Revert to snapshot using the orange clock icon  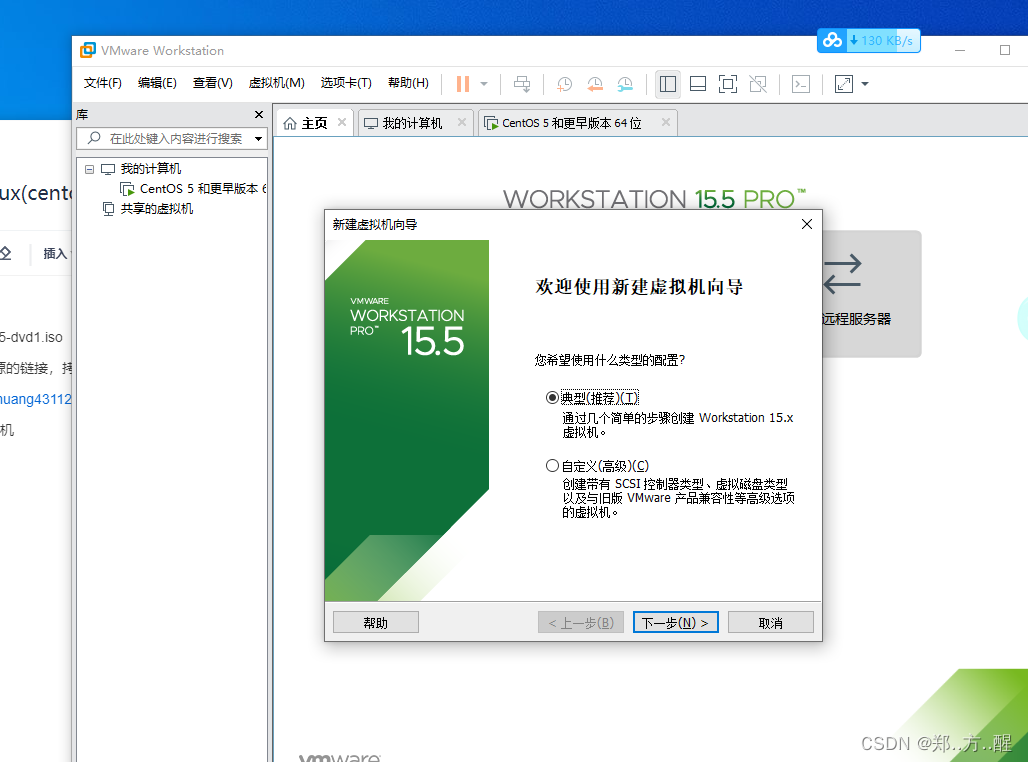[595, 84]
